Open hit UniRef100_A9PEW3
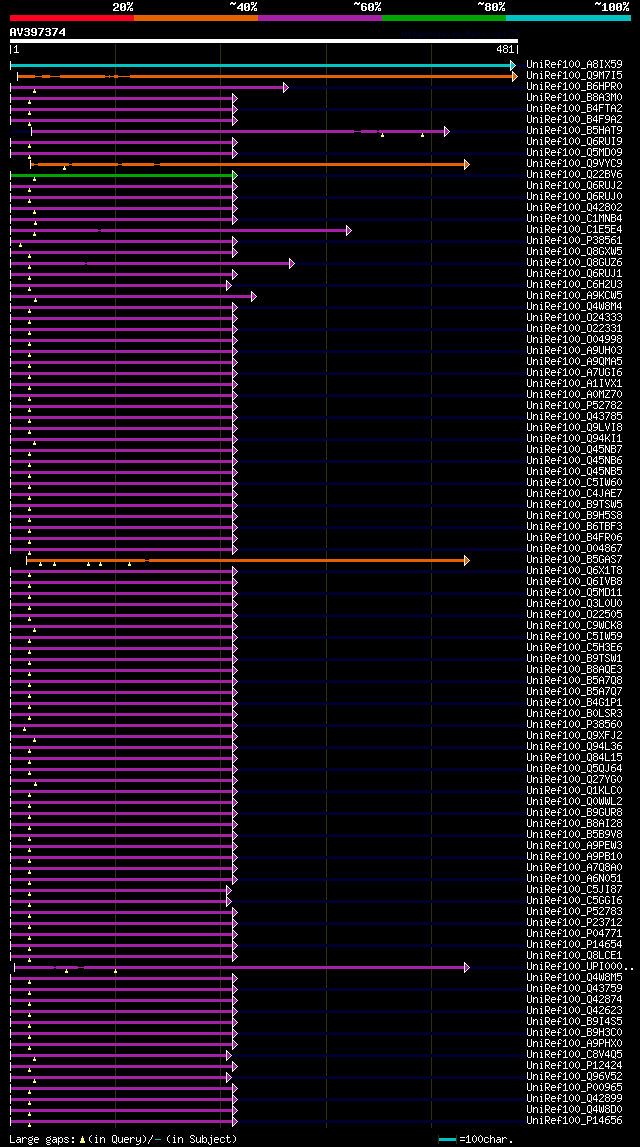 click(x=574, y=846)
